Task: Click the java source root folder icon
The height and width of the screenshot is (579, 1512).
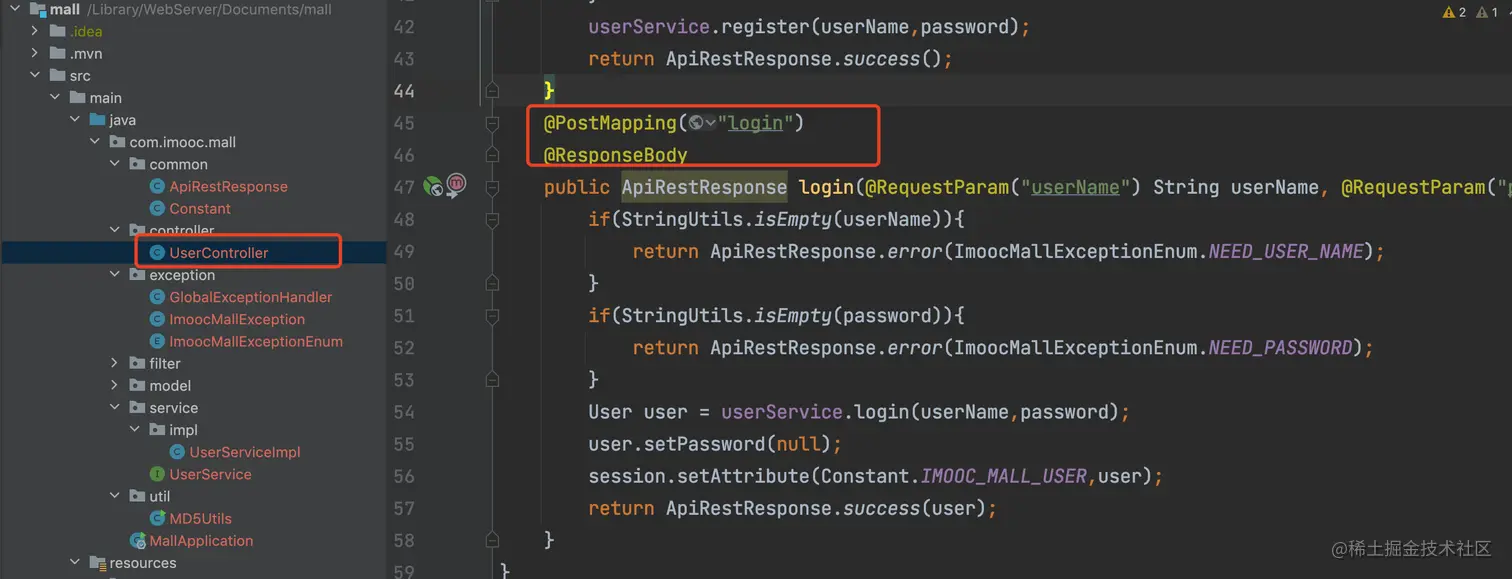Action: pos(97,120)
